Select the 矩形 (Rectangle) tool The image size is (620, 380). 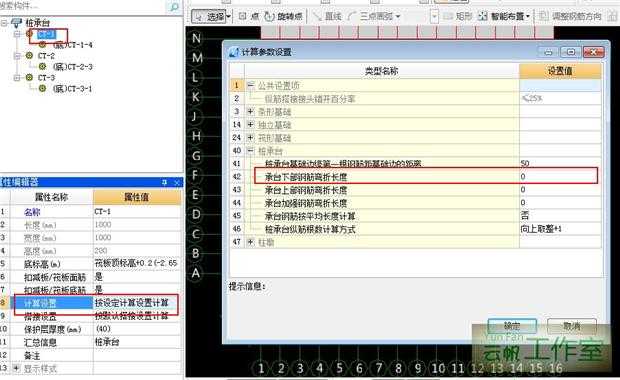[x=458, y=16]
